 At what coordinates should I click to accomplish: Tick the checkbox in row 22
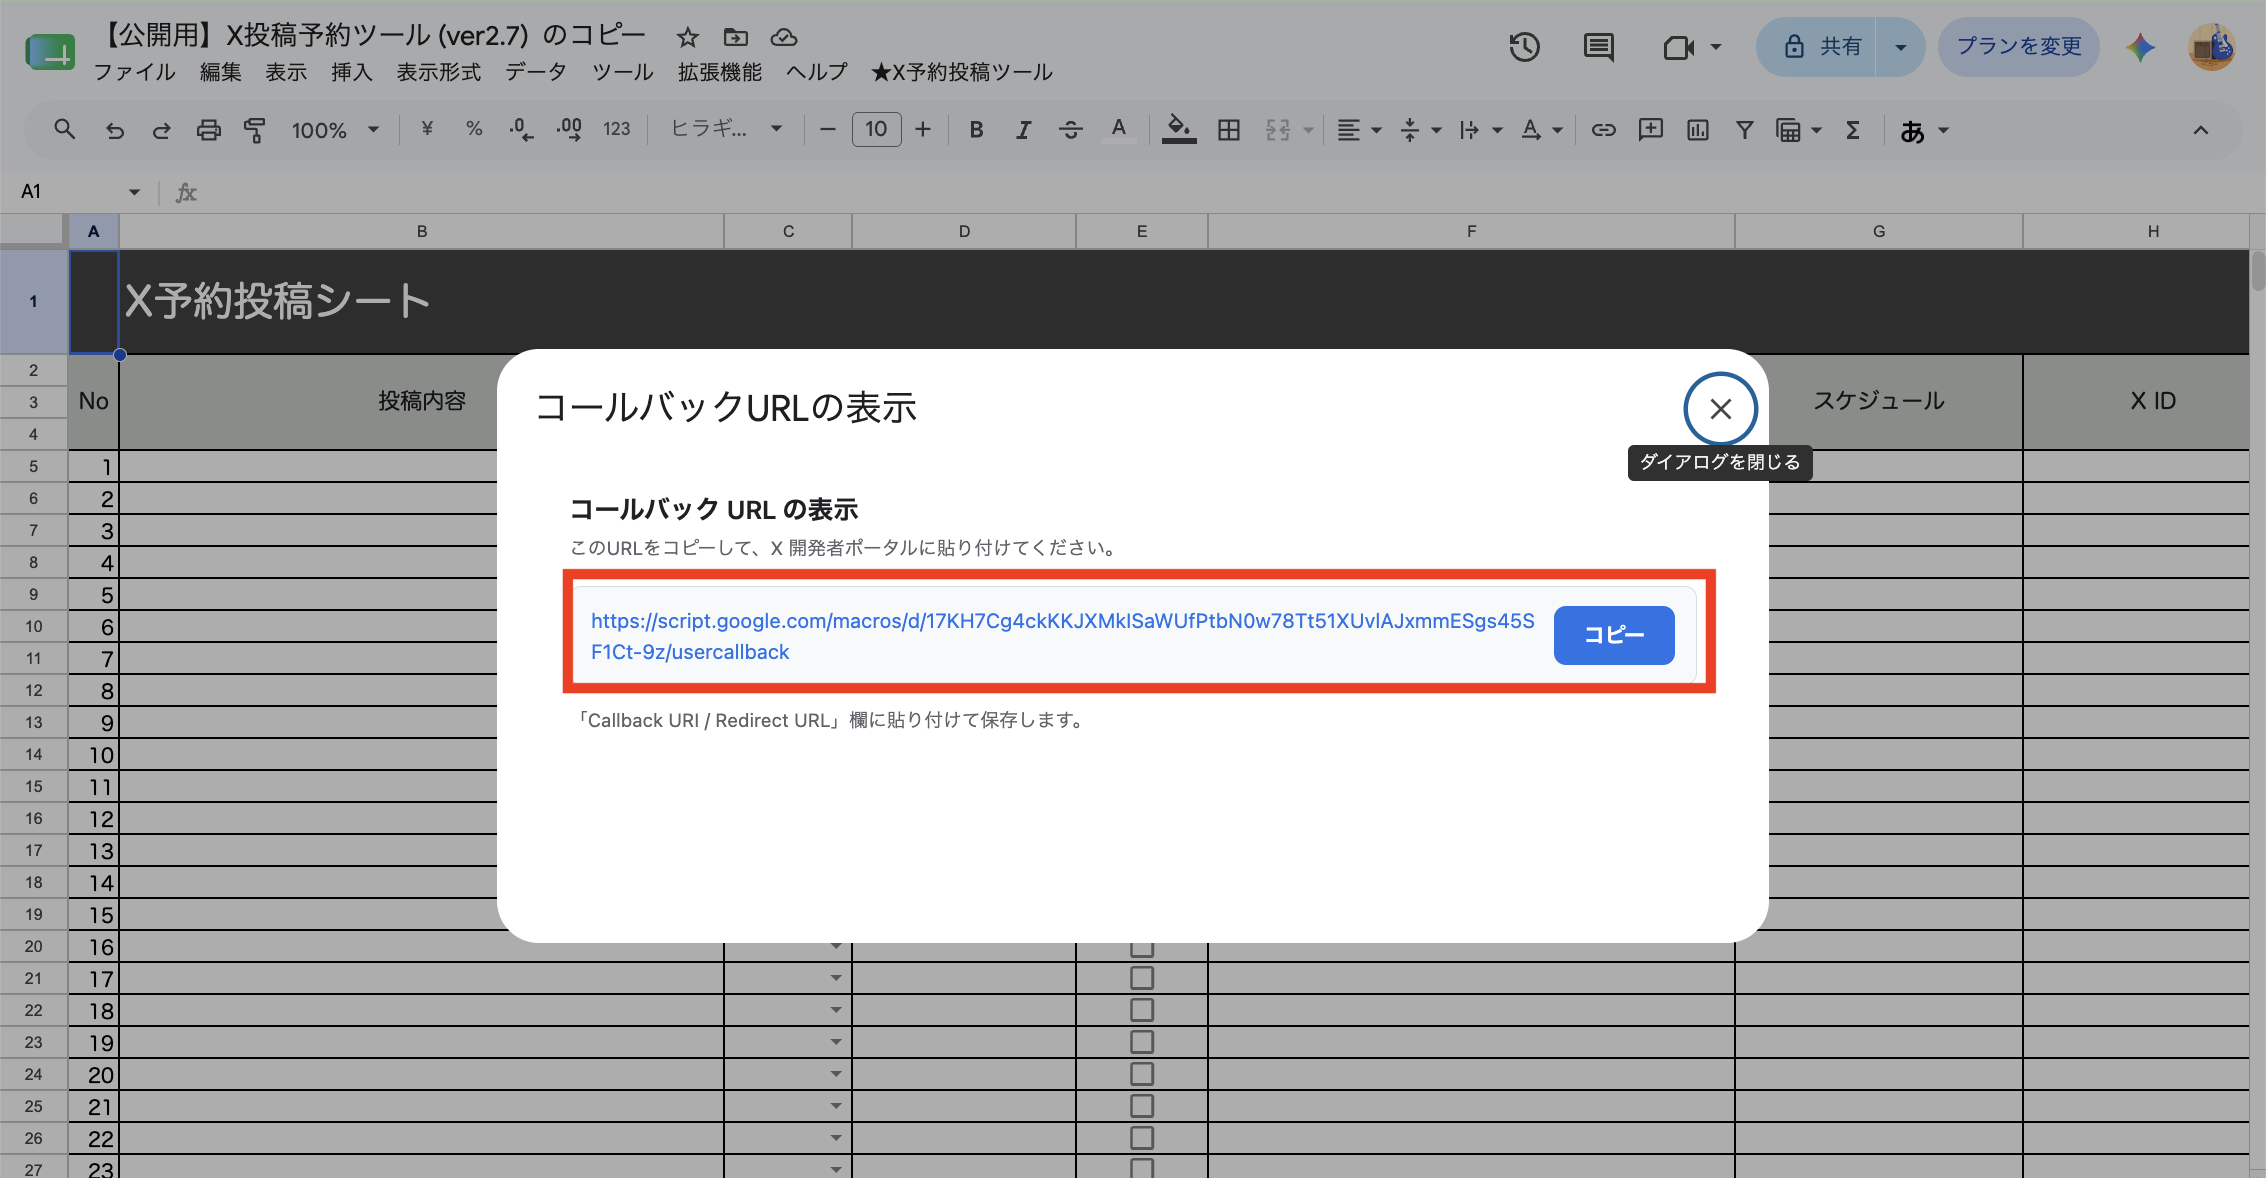click(x=1141, y=1010)
